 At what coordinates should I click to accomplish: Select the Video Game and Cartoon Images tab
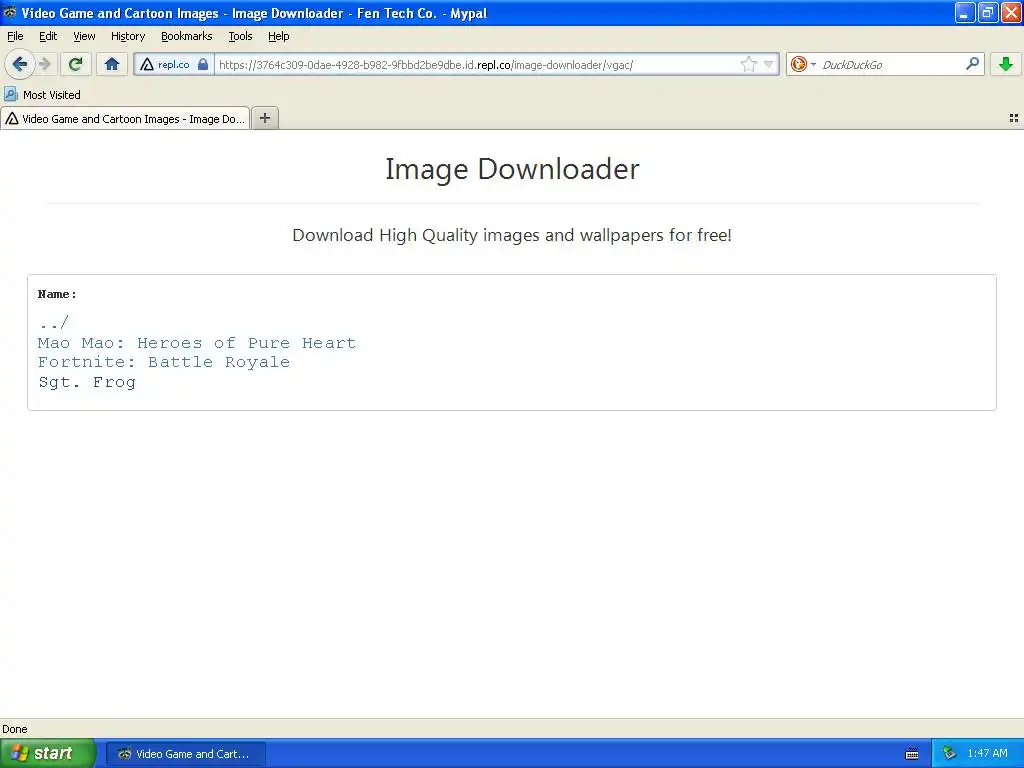click(x=125, y=118)
